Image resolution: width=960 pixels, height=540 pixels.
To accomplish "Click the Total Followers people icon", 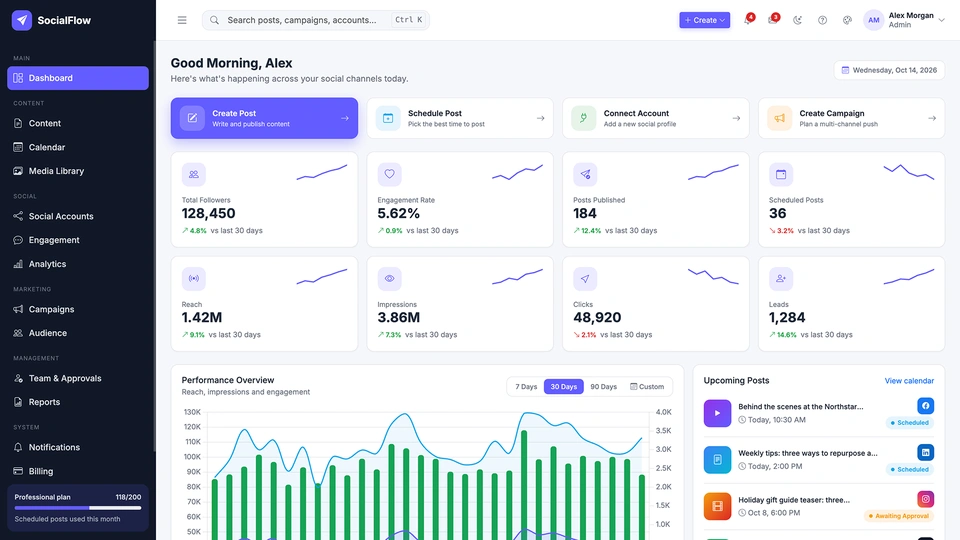I will tap(193, 174).
